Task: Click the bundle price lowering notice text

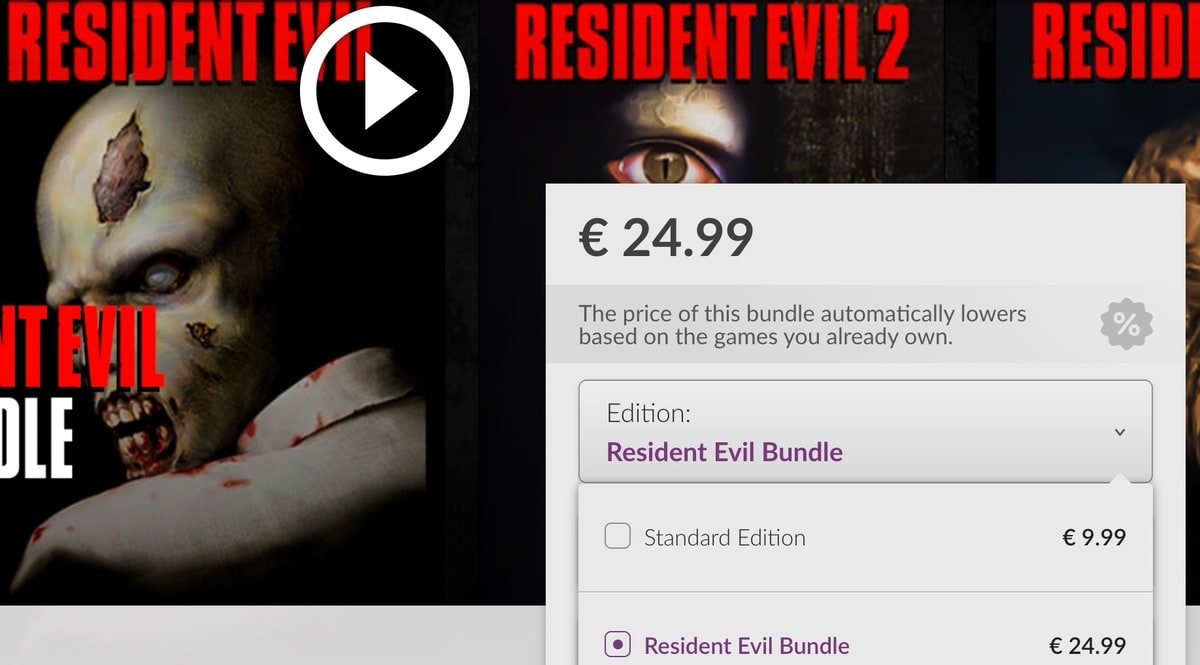Action: click(802, 325)
